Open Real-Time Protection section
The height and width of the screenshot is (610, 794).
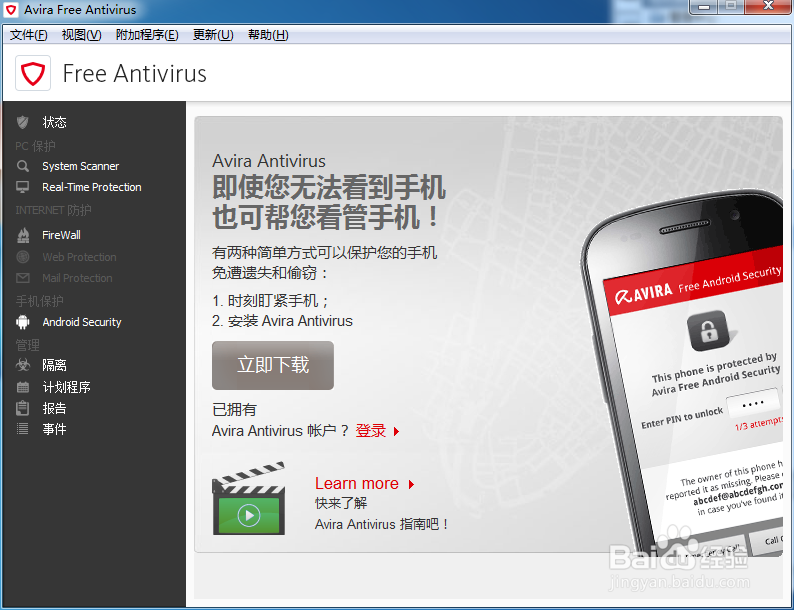point(92,187)
